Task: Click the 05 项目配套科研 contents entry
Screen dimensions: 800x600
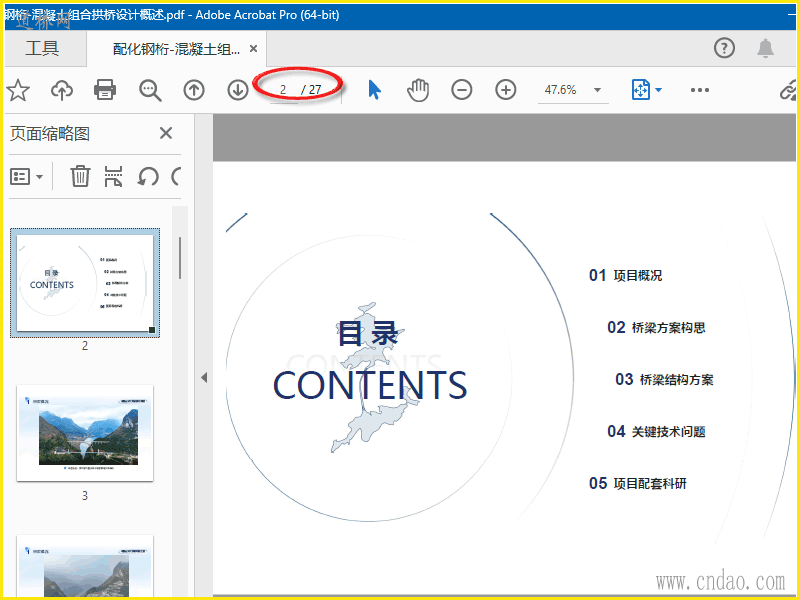Action: pos(638,483)
